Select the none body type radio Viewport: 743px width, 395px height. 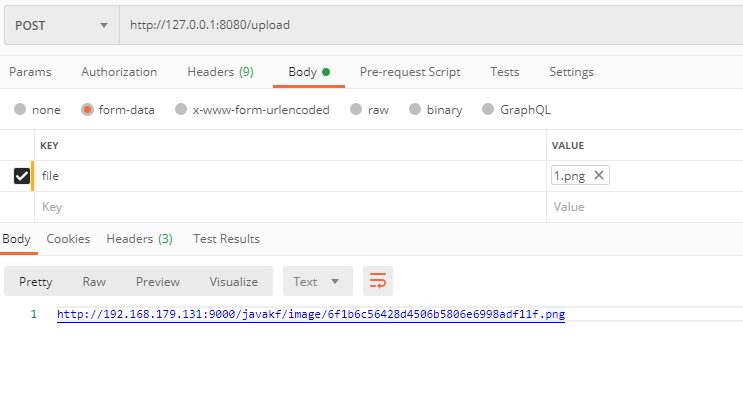20,109
